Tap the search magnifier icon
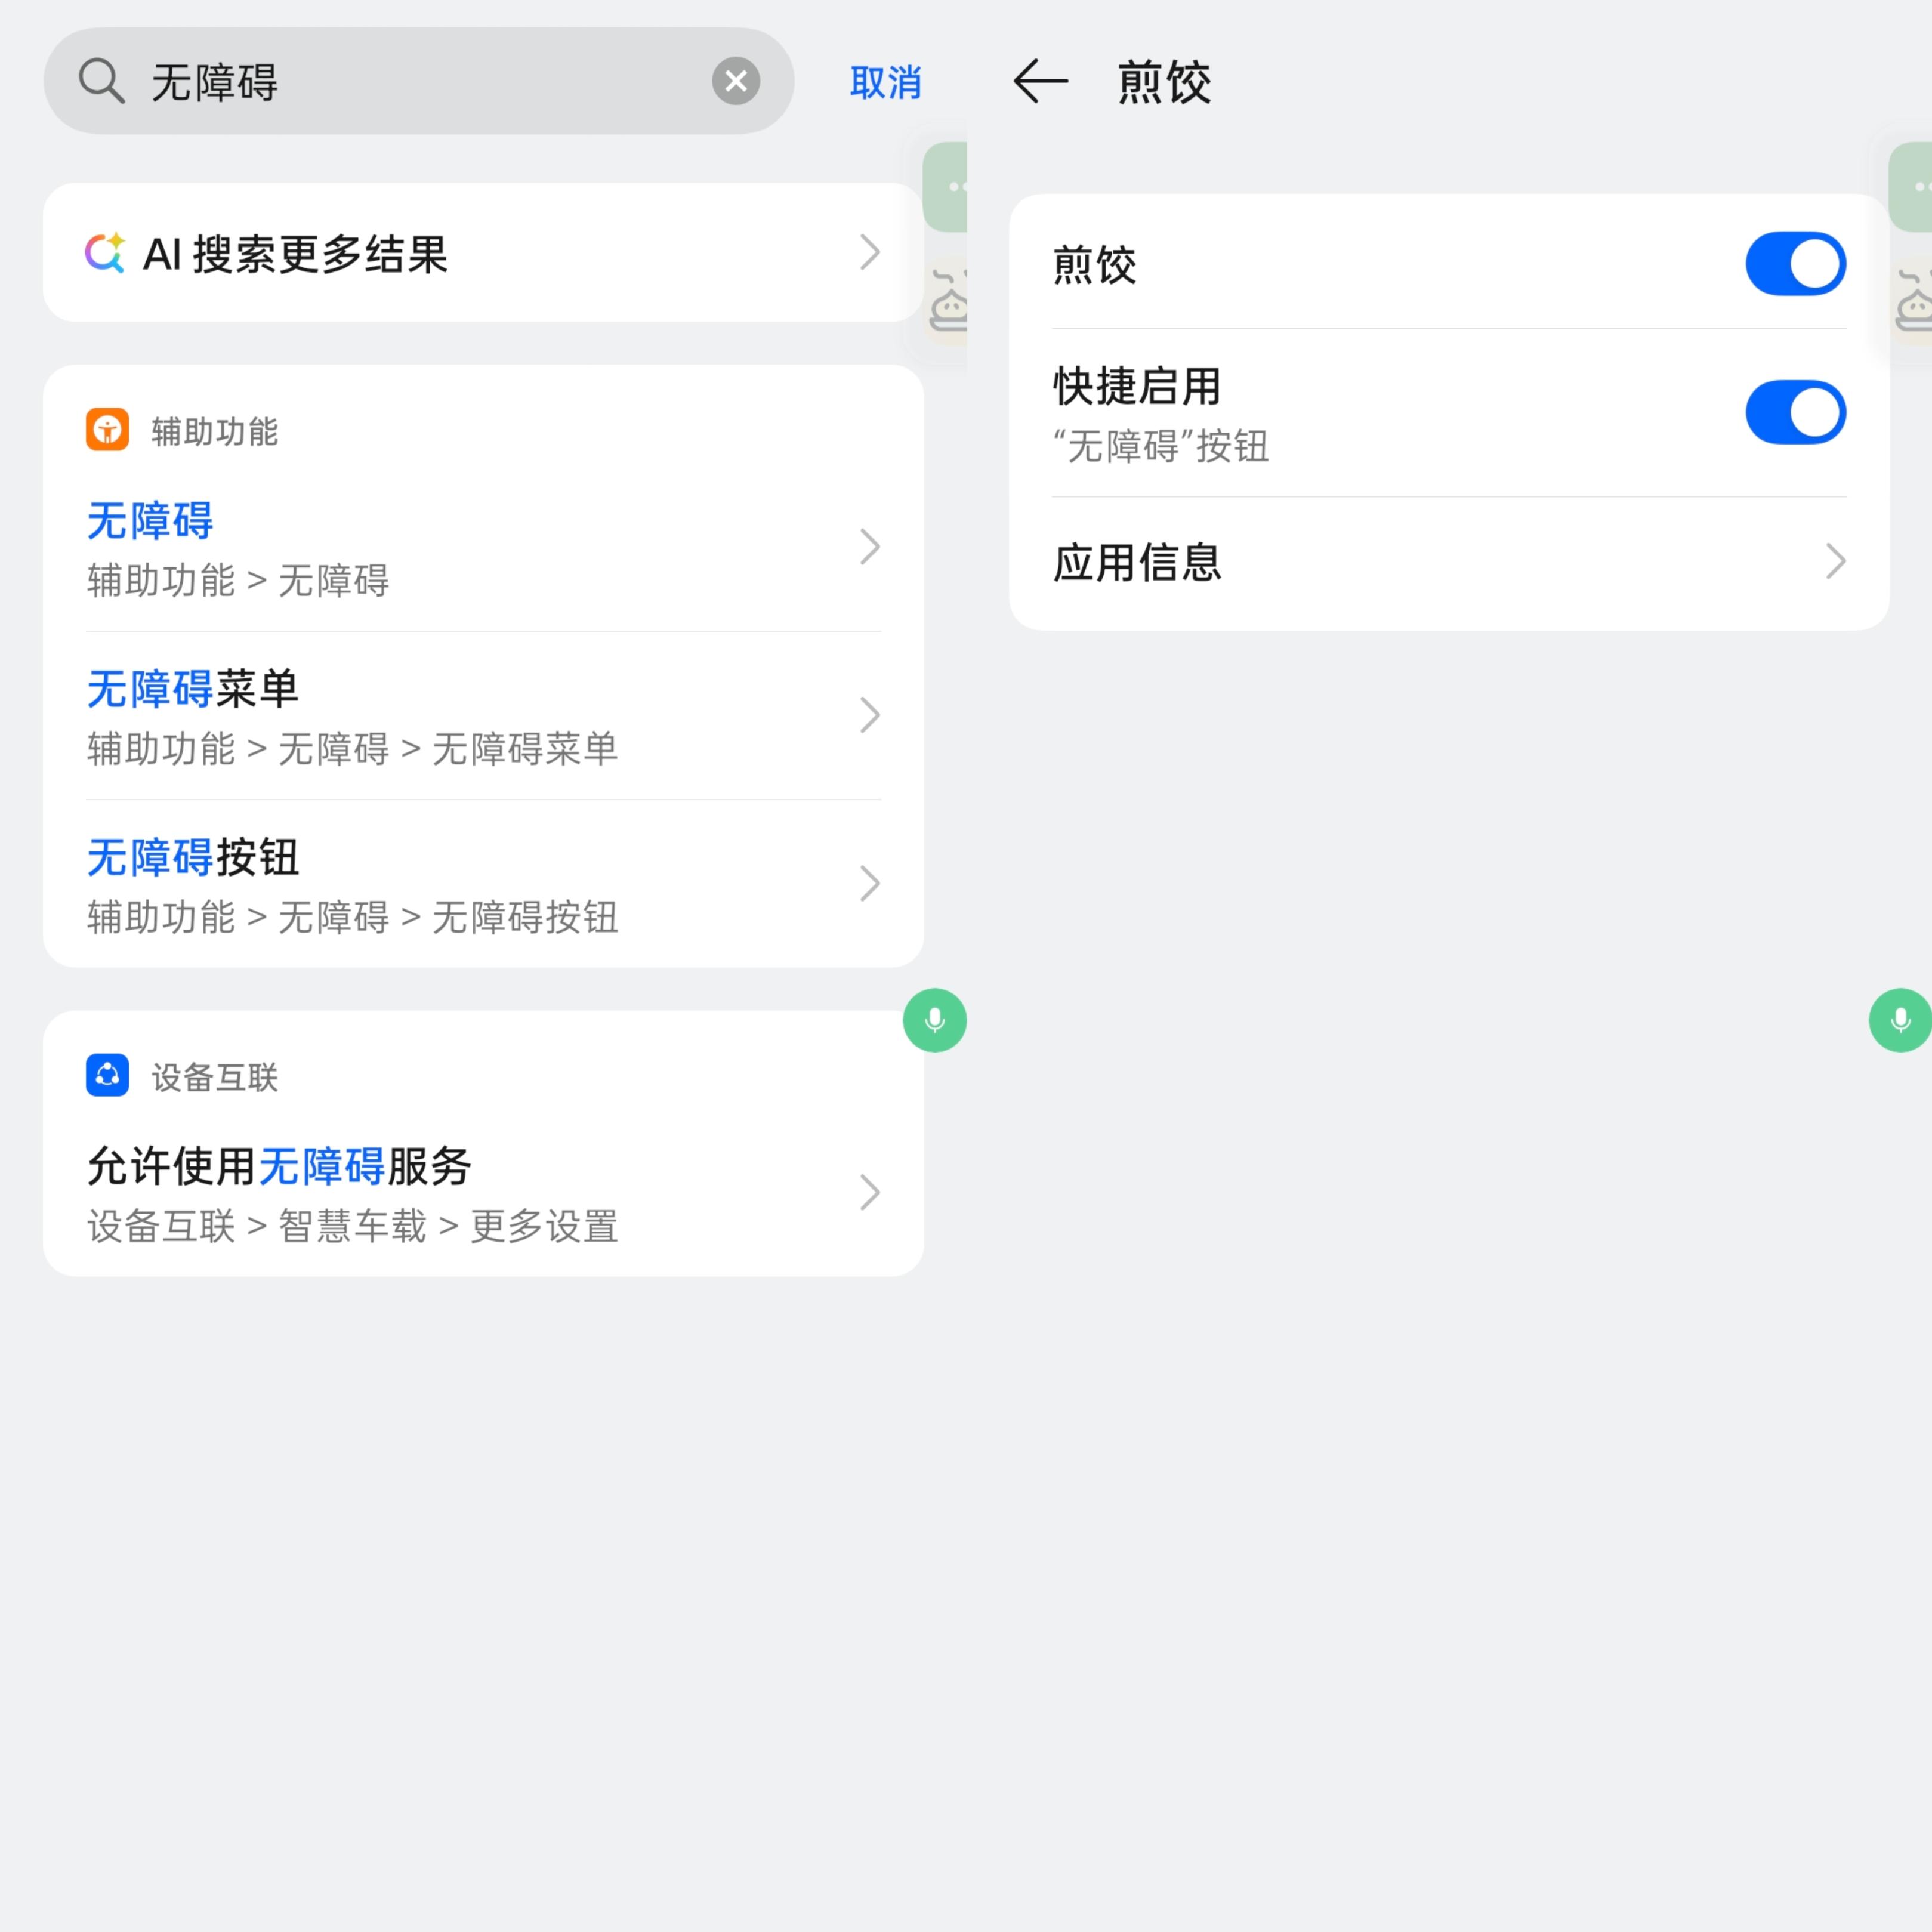Viewport: 1932px width, 1932px height. tap(101, 81)
